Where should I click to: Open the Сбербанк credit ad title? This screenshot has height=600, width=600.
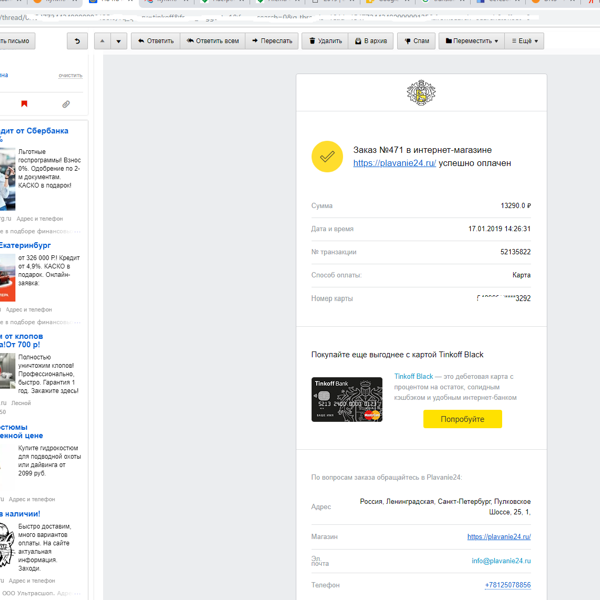click(34, 131)
